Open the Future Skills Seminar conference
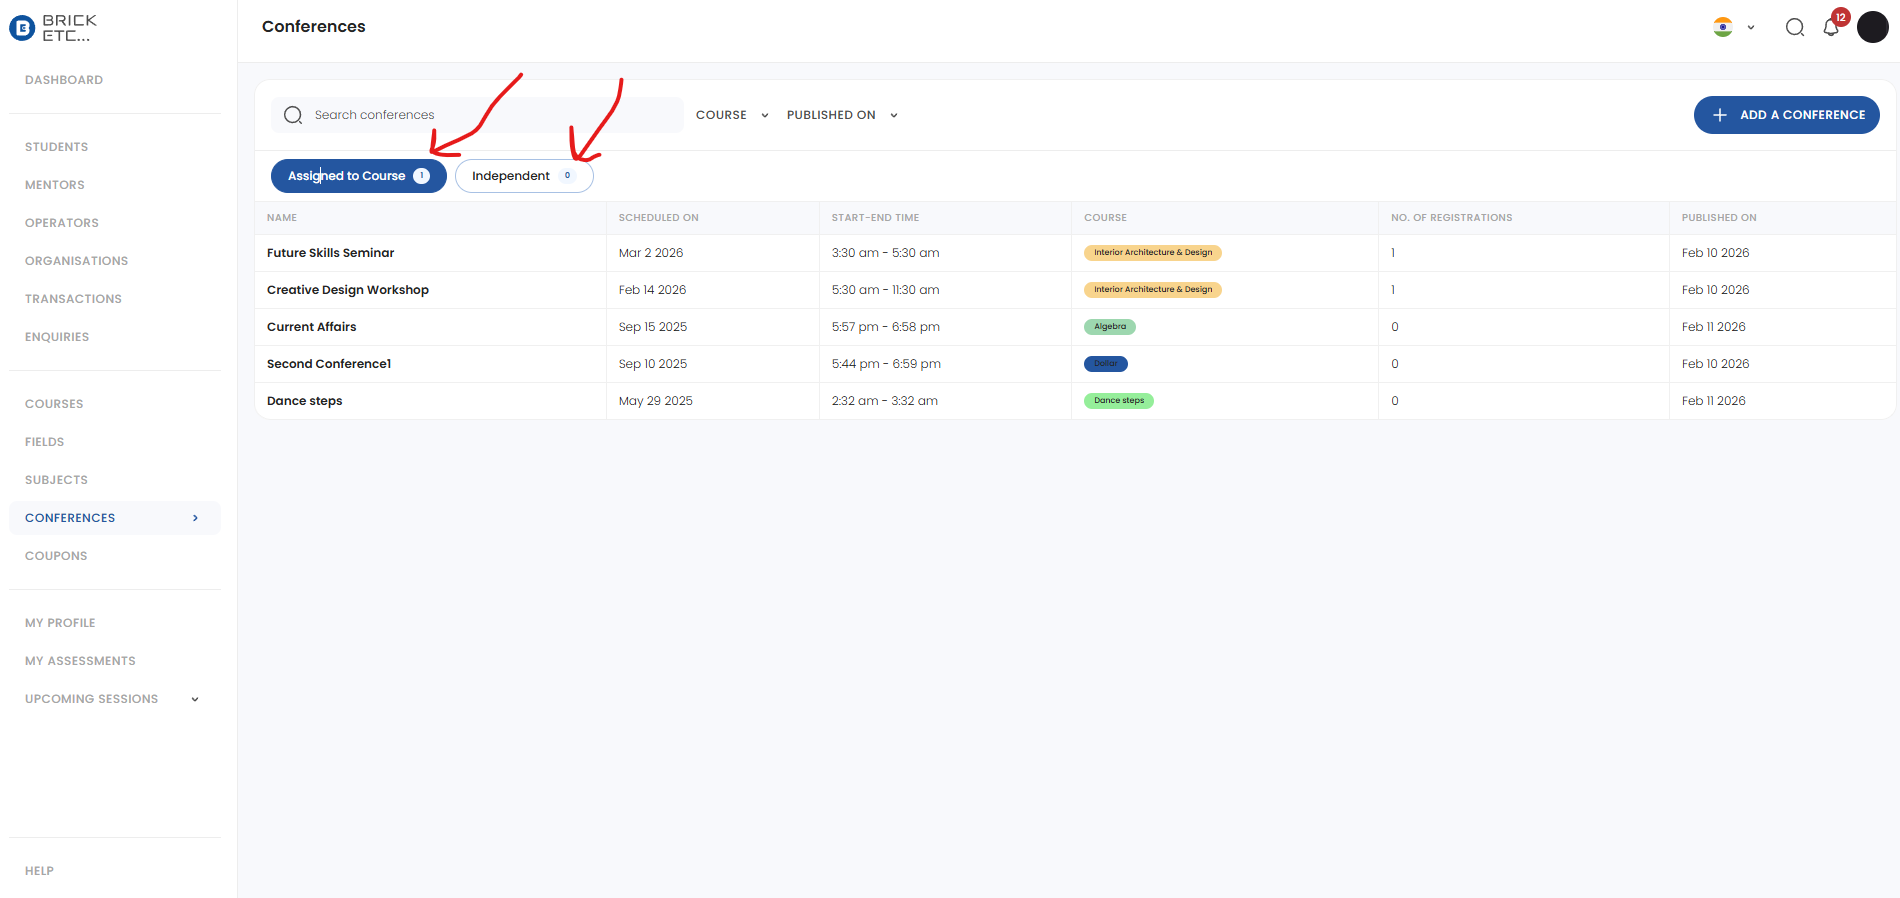The height and width of the screenshot is (898, 1900). point(330,253)
